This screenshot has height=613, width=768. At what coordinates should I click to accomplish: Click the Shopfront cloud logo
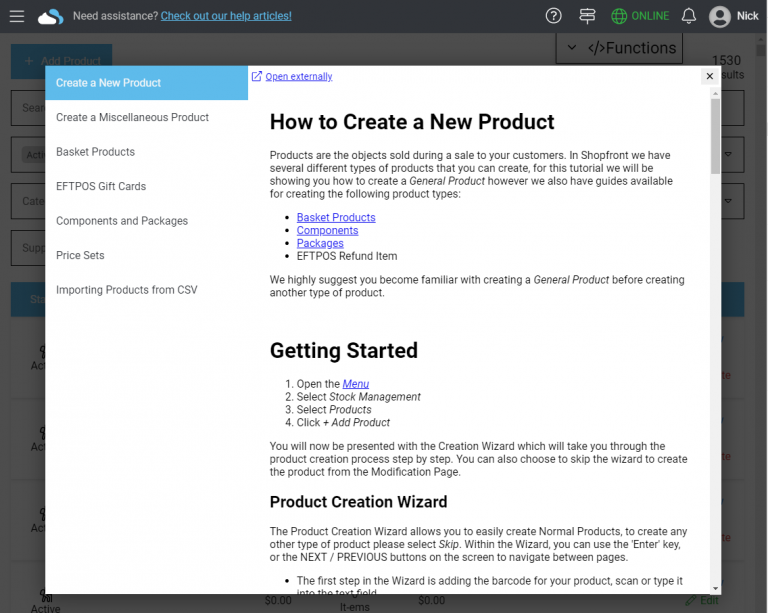[x=50, y=16]
